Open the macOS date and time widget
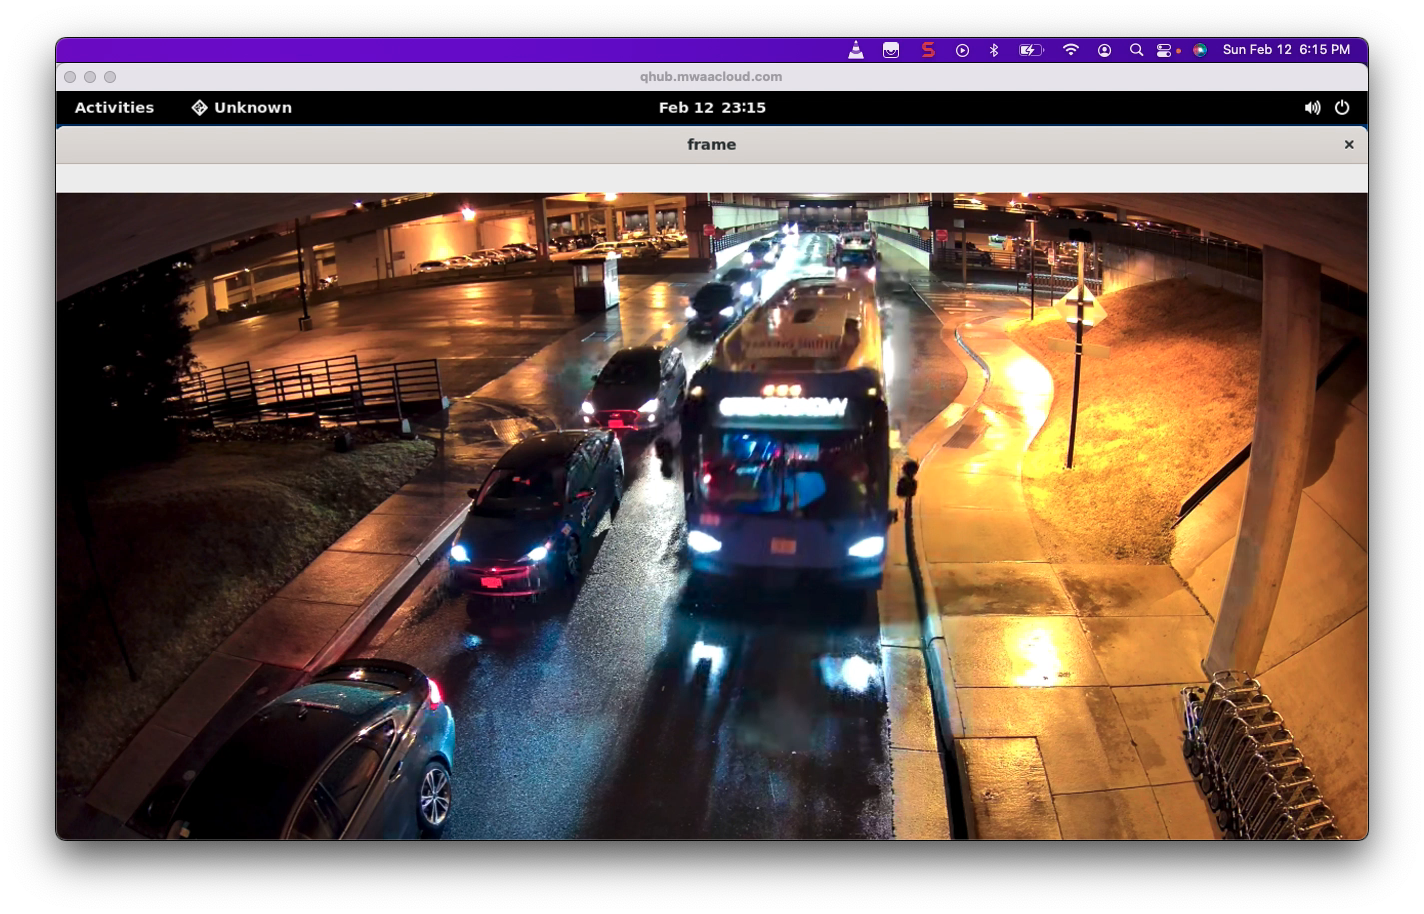Viewport: 1424px width, 914px height. point(1286,50)
